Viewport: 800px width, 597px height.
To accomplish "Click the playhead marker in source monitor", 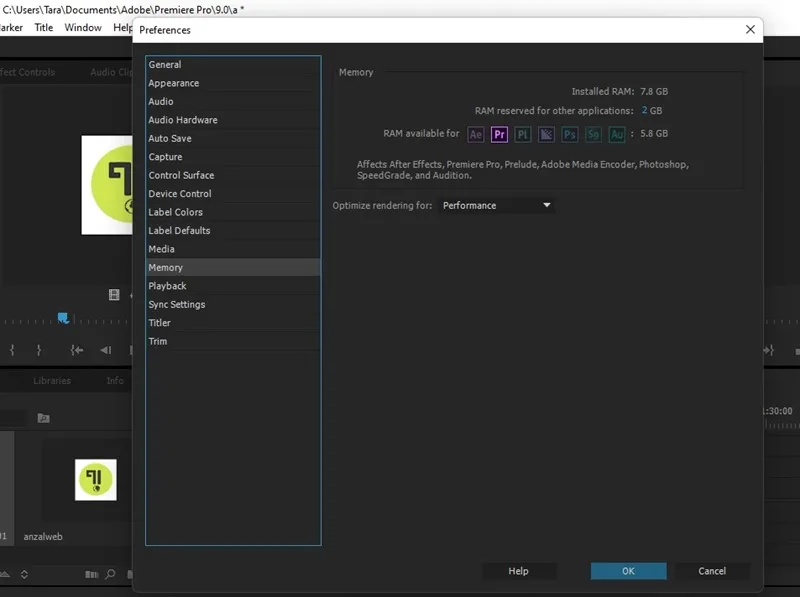I will [x=63, y=318].
